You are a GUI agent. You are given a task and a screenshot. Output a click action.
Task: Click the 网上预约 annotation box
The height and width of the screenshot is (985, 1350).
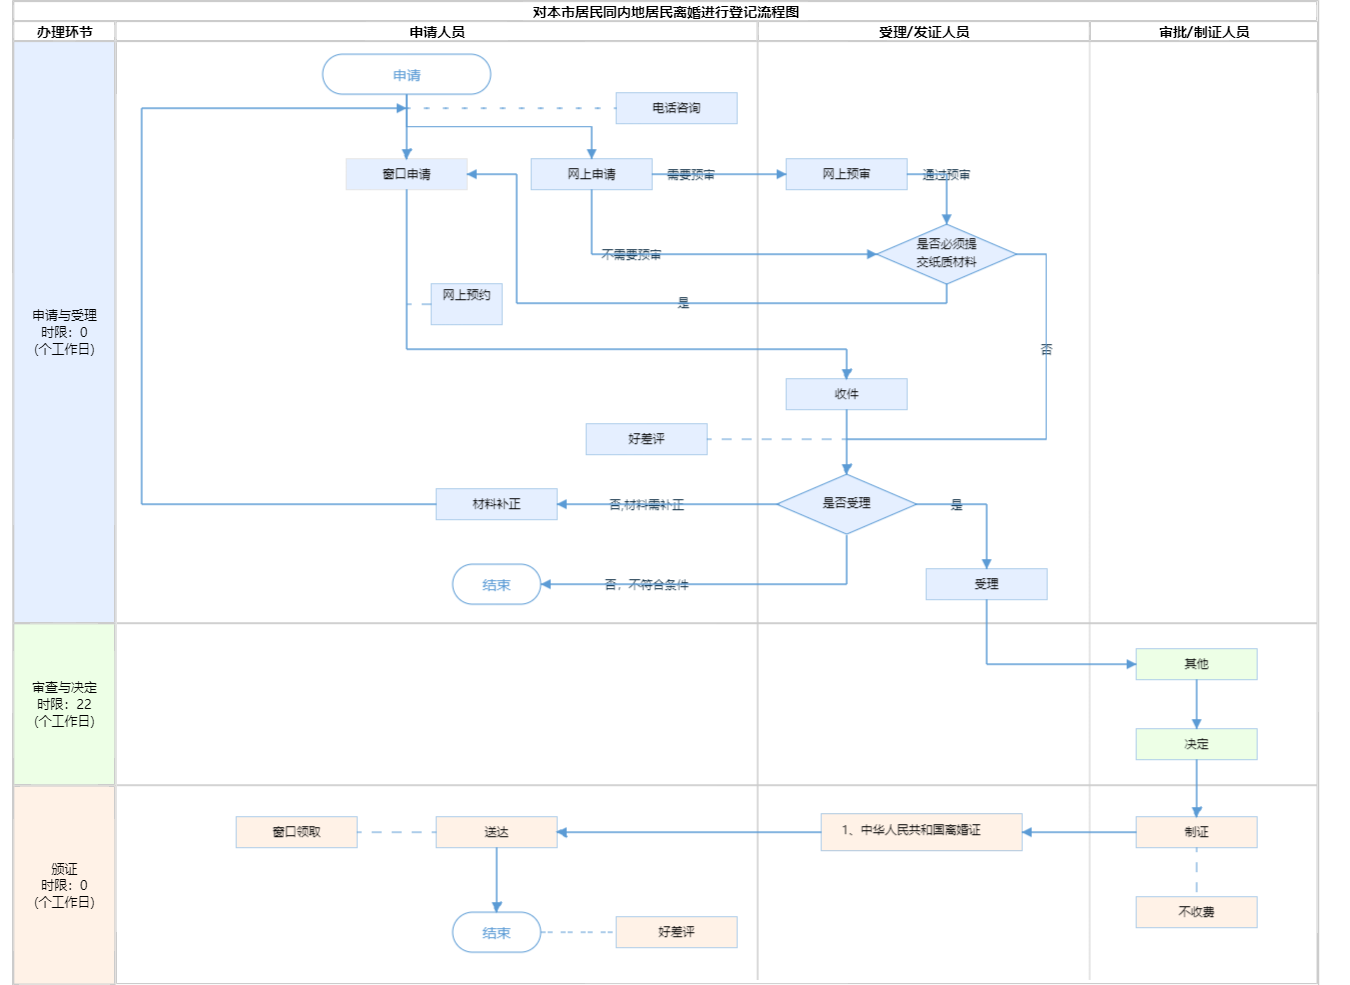point(466,303)
